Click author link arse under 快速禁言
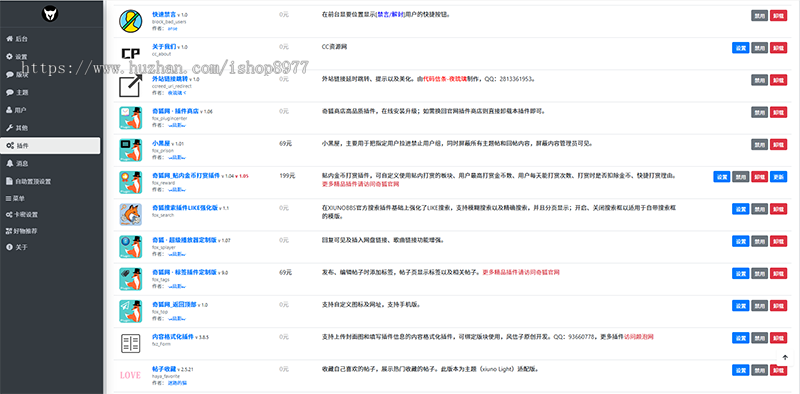800x394 pixels. 172,29
